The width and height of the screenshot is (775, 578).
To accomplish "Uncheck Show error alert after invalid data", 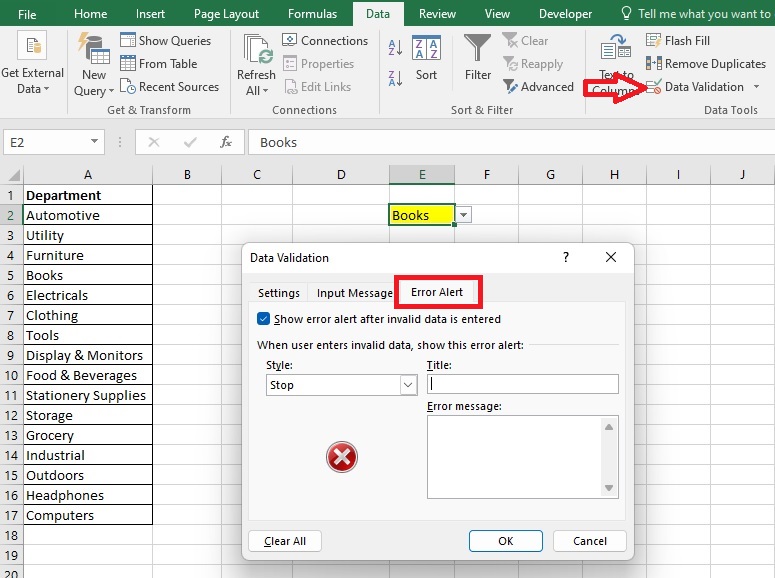I will 263,318.
